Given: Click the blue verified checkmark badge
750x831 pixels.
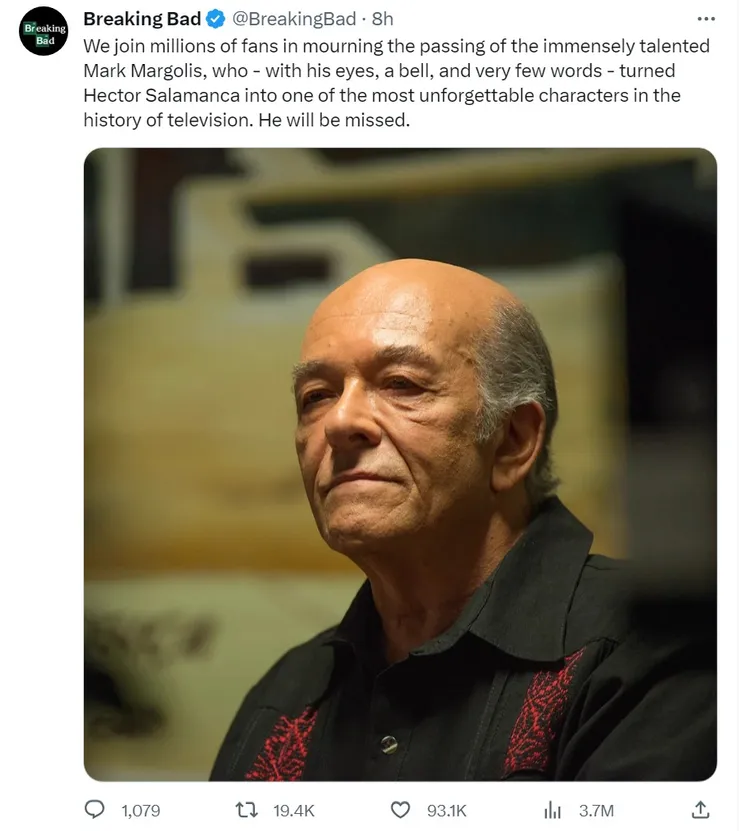Looking at the screenshot, I should pos(216,19).
